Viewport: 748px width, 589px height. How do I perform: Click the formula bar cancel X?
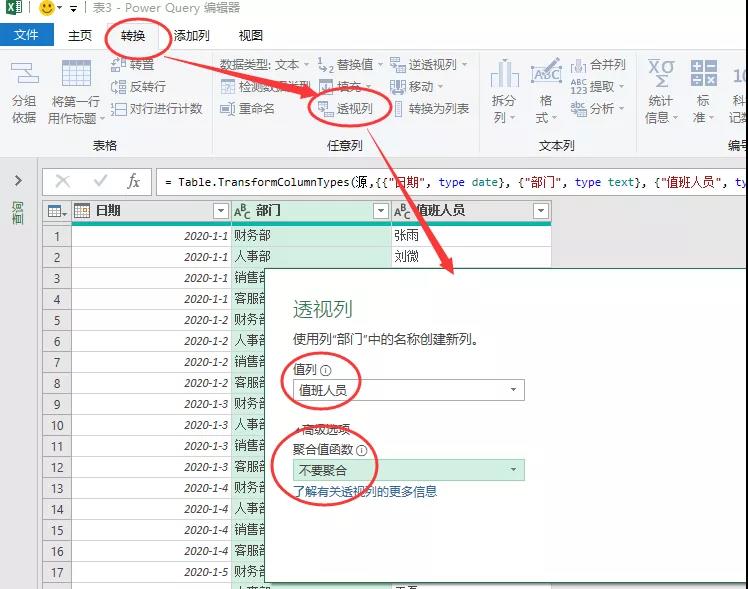coord(62,181)
